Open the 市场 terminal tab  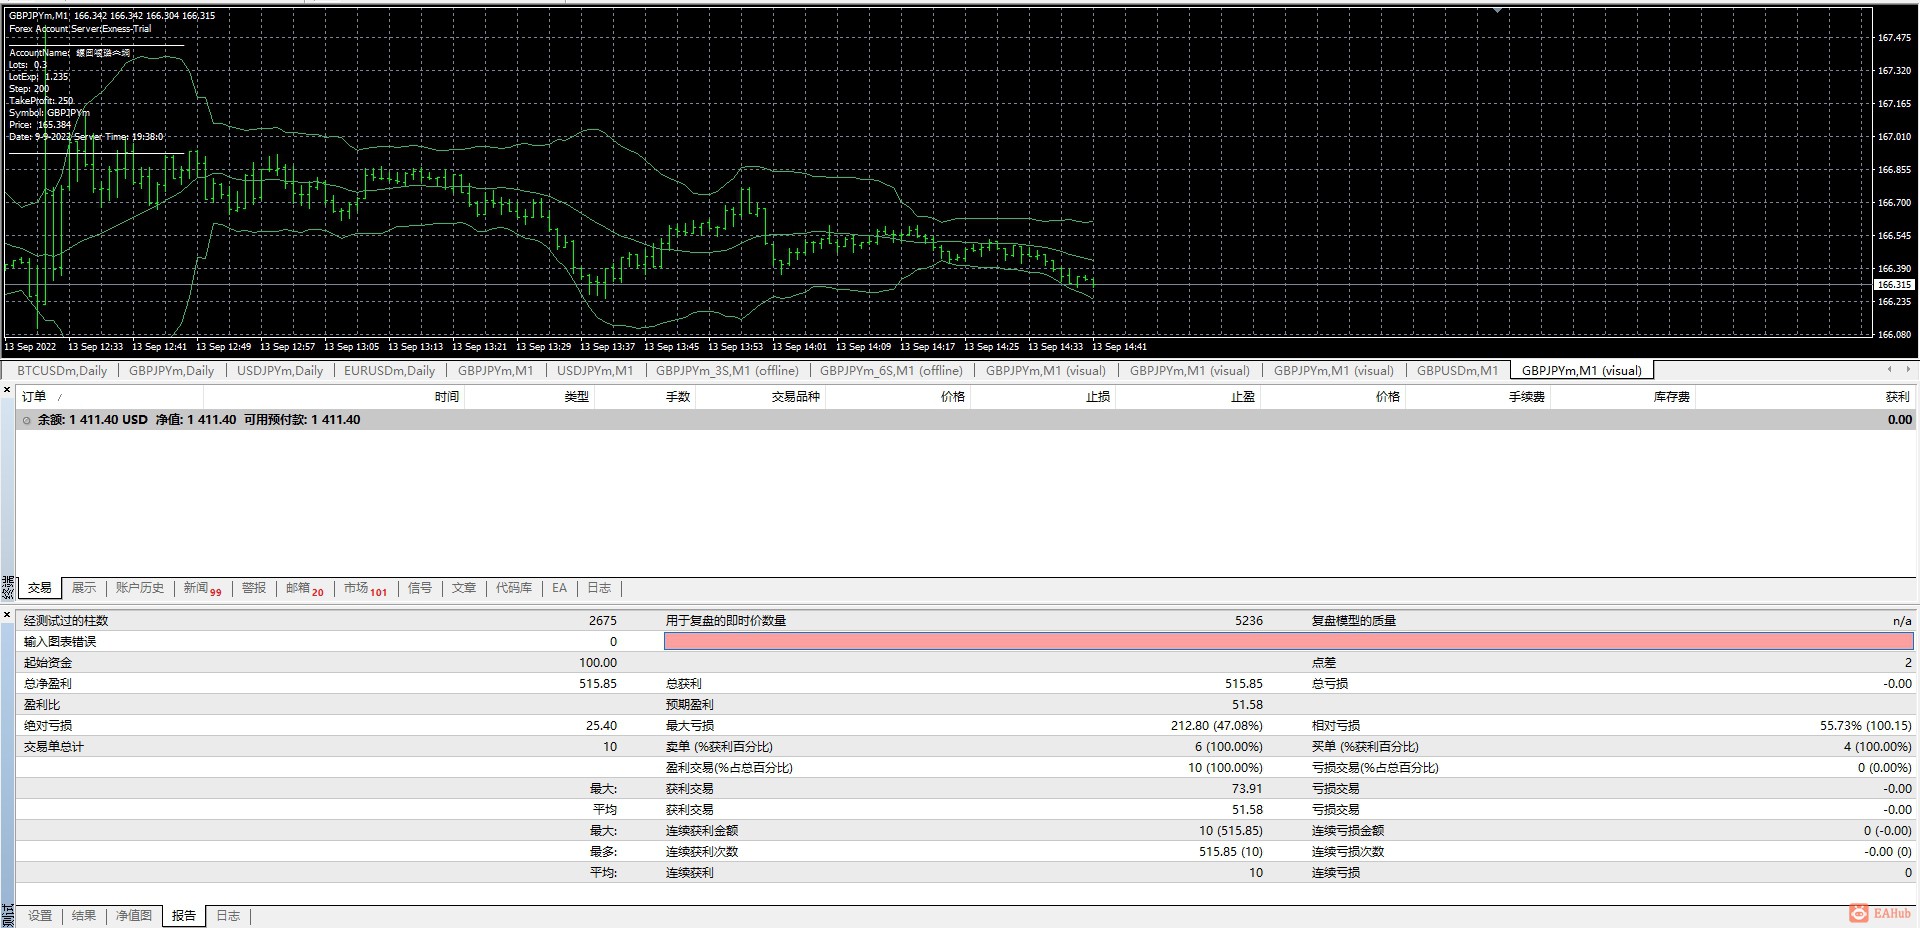[364, 588]
